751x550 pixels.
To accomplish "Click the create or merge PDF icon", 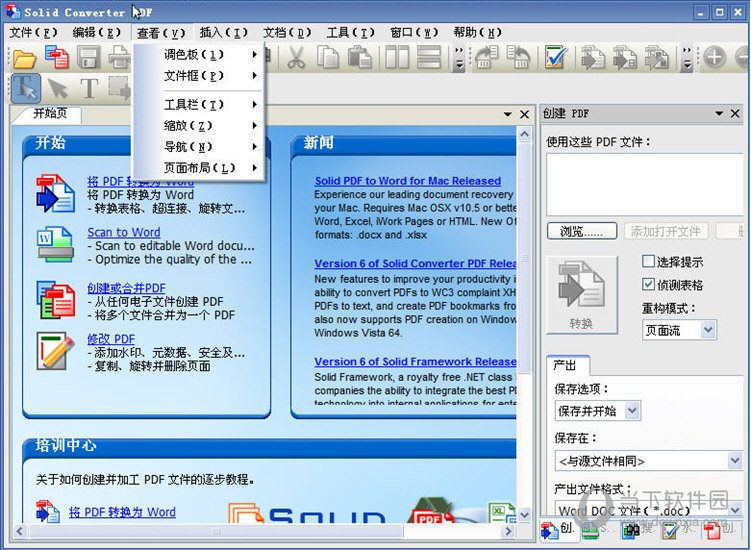I will [56, 300].
